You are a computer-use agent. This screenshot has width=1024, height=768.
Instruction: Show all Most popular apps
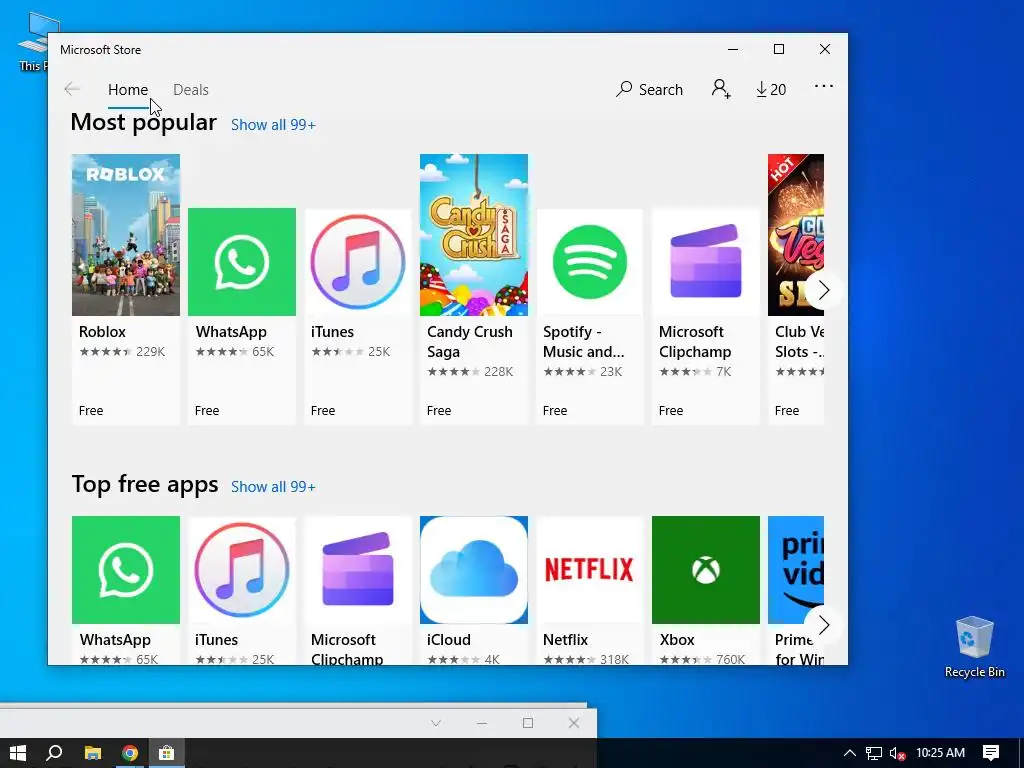(273, 125)
